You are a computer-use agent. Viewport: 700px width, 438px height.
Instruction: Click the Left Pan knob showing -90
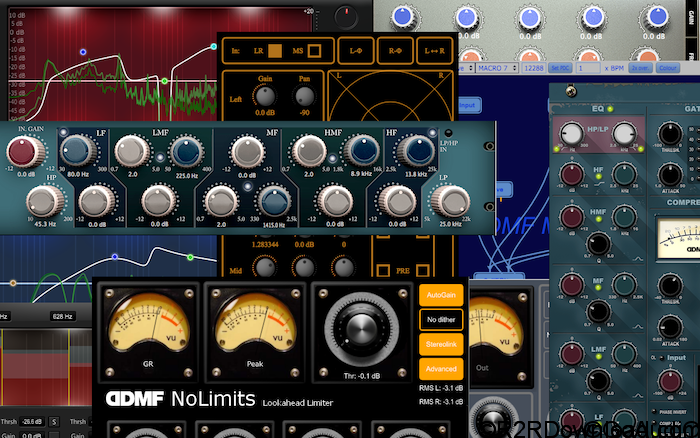[304, 96]
